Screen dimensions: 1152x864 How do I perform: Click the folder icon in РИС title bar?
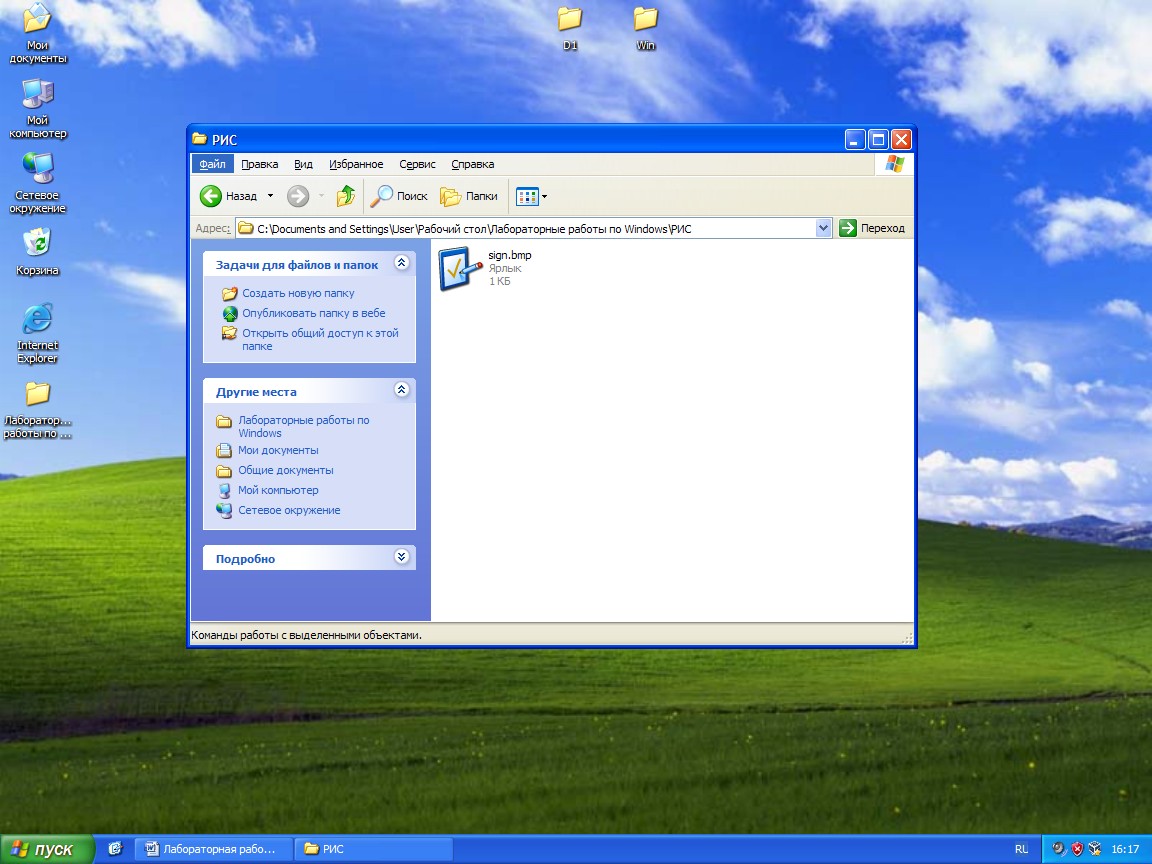coord(199,139)
